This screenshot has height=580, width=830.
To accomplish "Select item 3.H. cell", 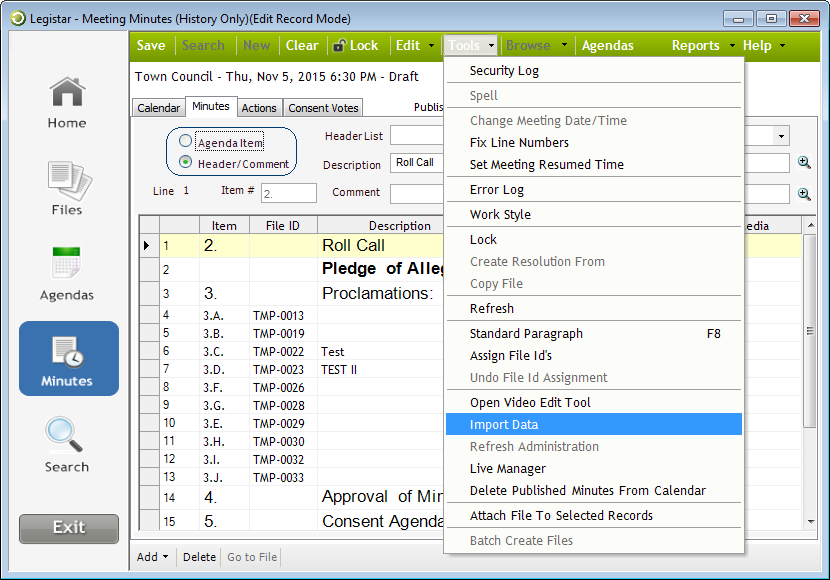I will click(x=224, y=441).
